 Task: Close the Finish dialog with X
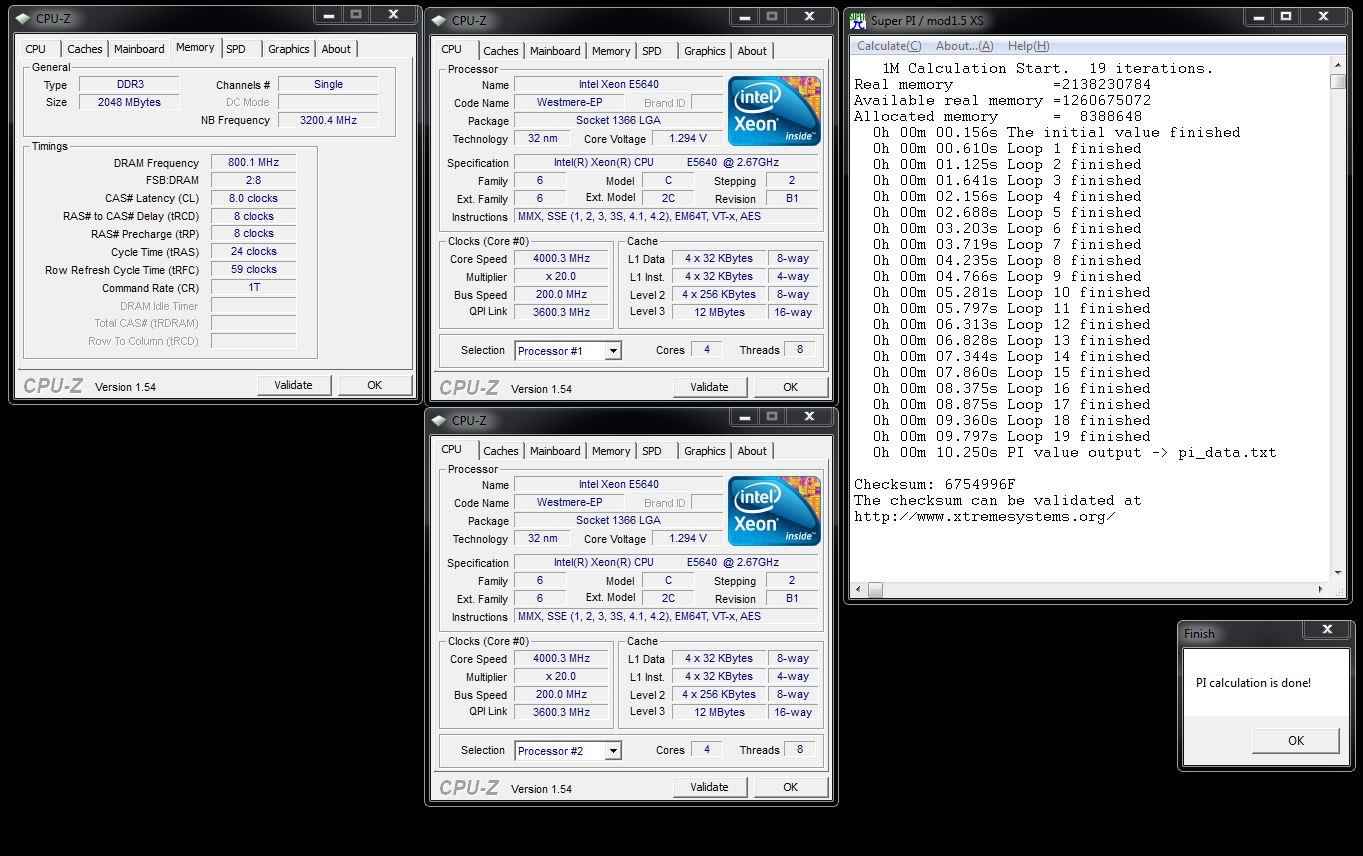pyautogui.click(x=1327, y=629)
